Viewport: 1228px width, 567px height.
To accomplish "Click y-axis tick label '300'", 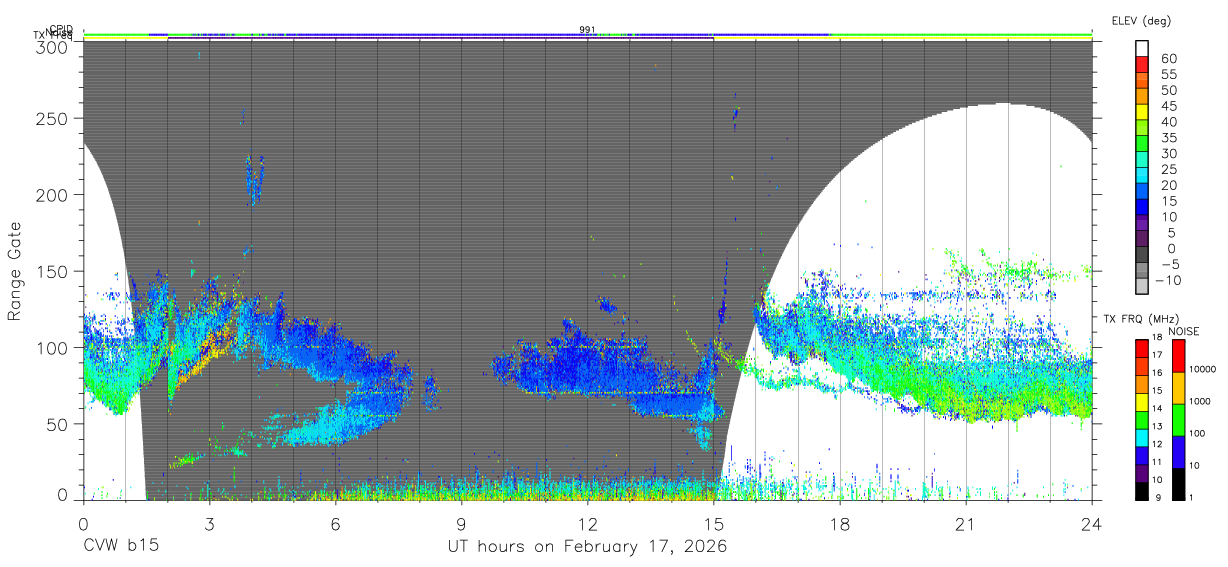I will click(x=52, y=46).
